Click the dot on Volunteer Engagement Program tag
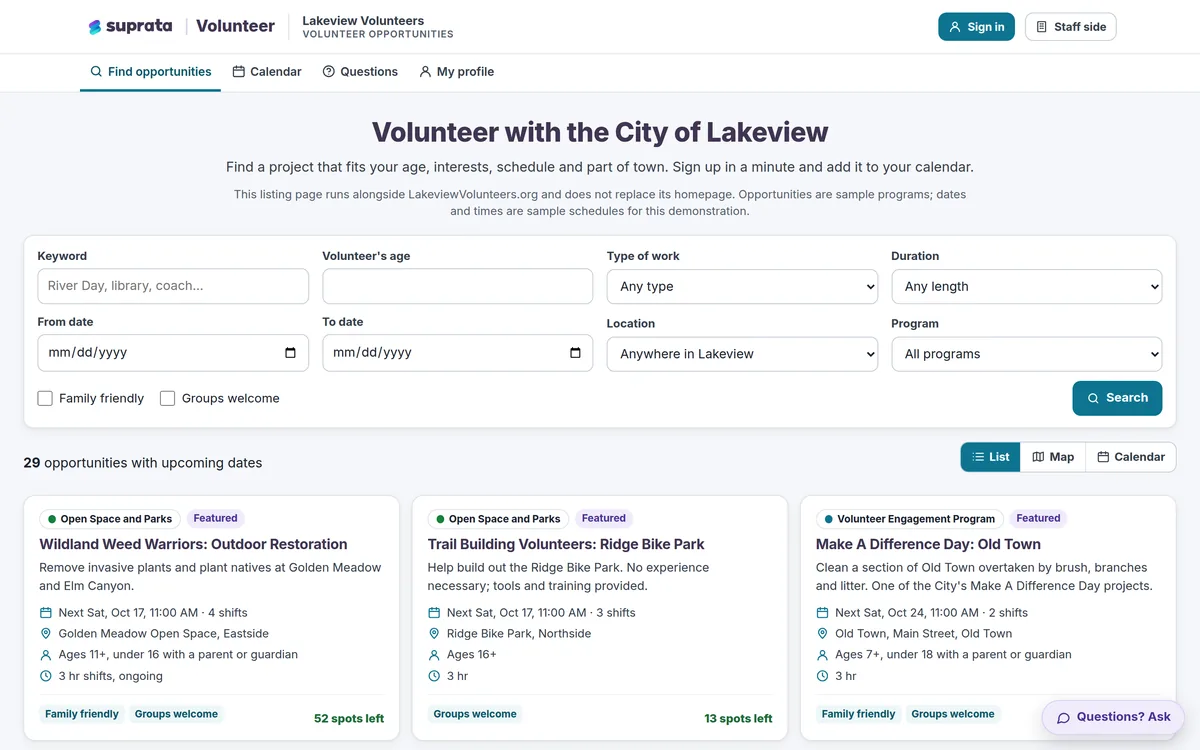Image resolution: width=1200 pixels, height=750 pixels. (828, 519)
